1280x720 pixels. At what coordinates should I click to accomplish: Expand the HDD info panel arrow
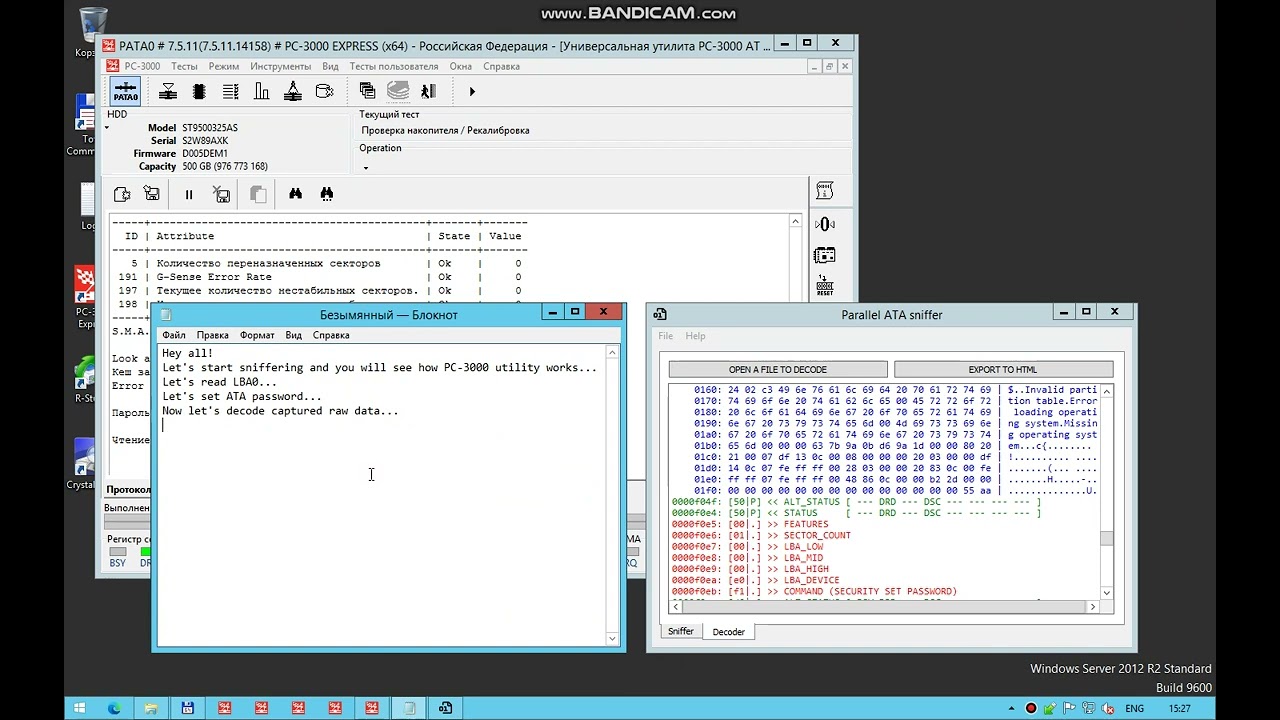tap(108, 128)
